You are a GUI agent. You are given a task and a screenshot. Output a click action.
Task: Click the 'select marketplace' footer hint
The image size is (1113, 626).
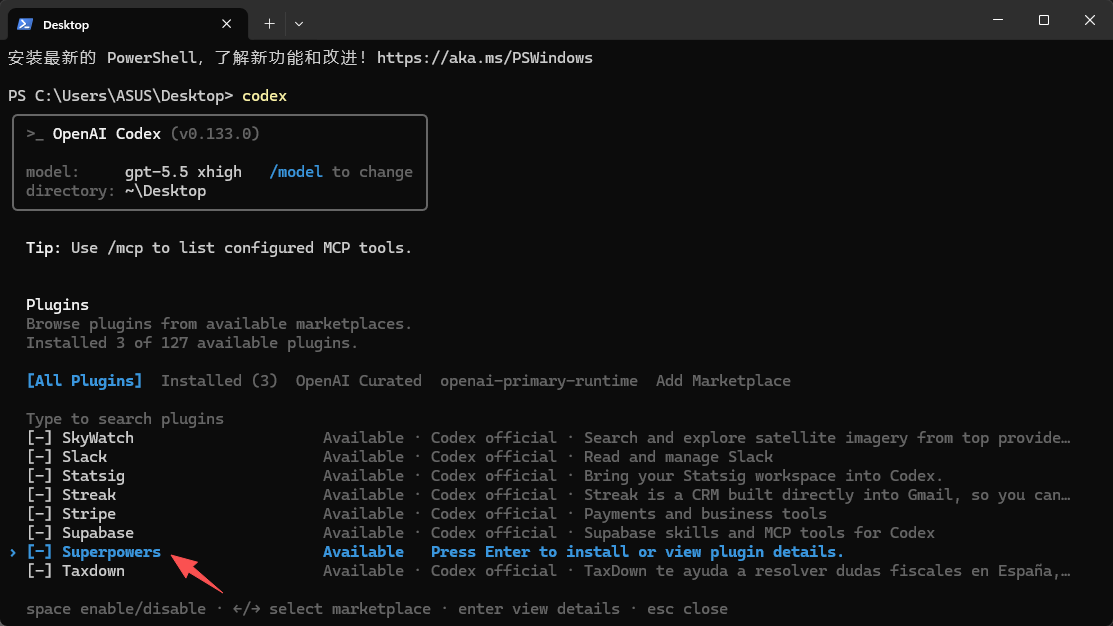350,609
